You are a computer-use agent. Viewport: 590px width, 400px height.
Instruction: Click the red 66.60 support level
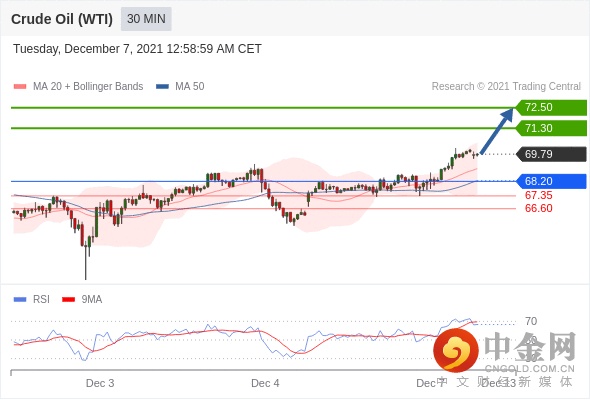coord(538,208)
